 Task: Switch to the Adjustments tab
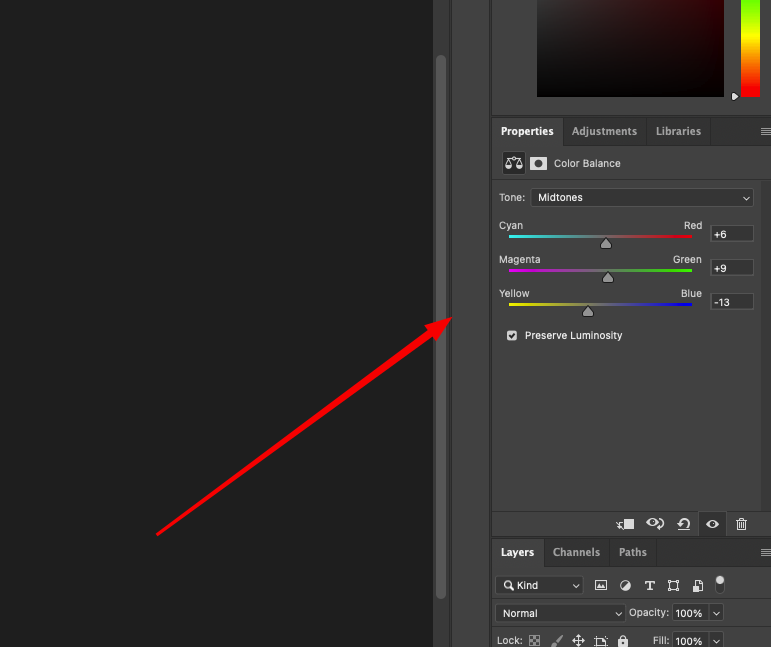604,131
